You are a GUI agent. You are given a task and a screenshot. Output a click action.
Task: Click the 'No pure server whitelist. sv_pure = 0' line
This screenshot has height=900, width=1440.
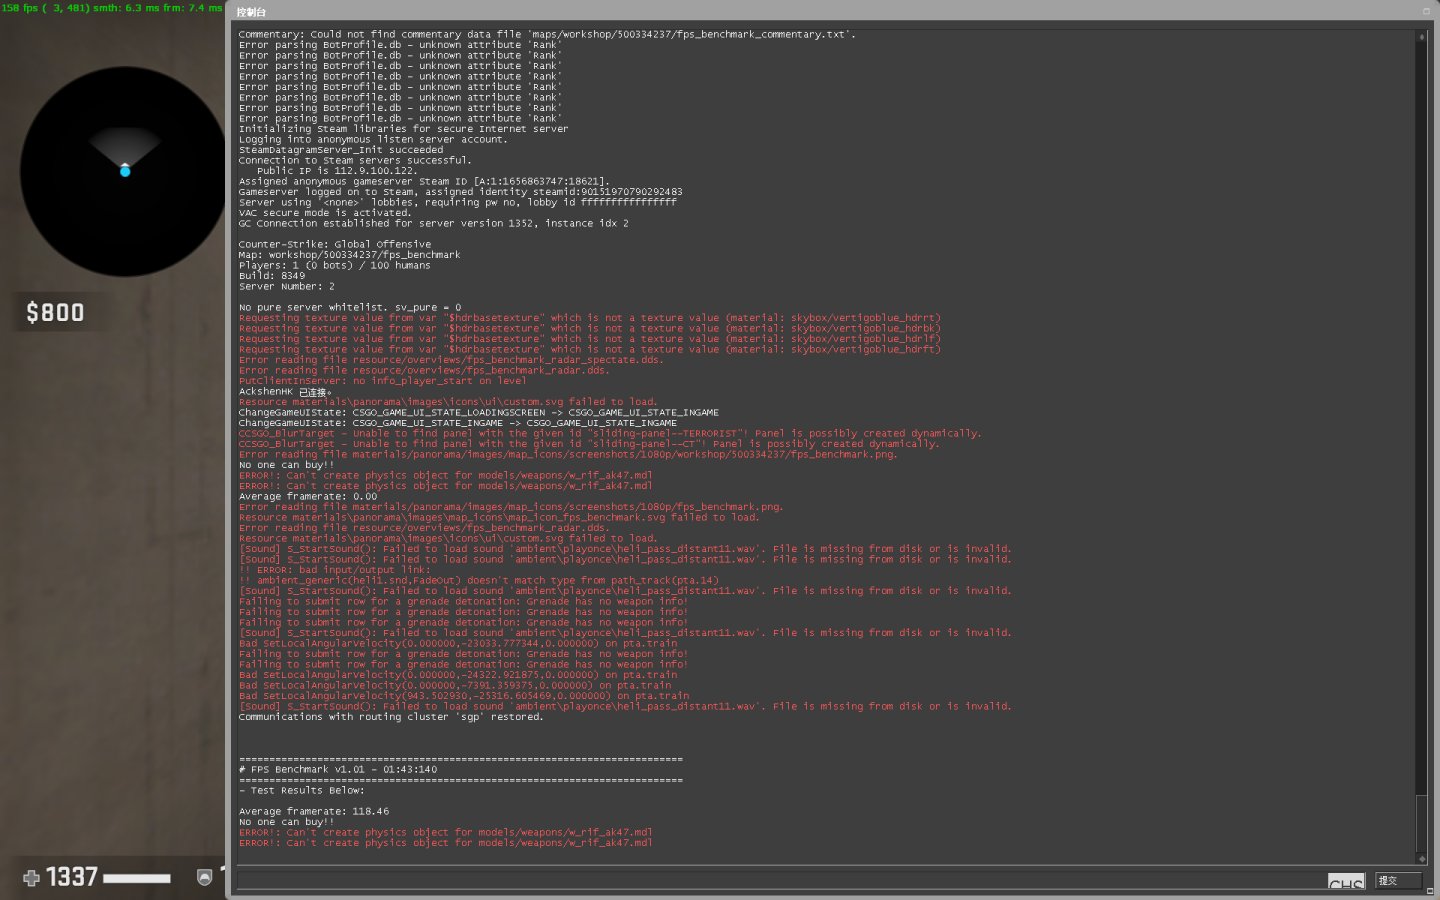[350, 307]
